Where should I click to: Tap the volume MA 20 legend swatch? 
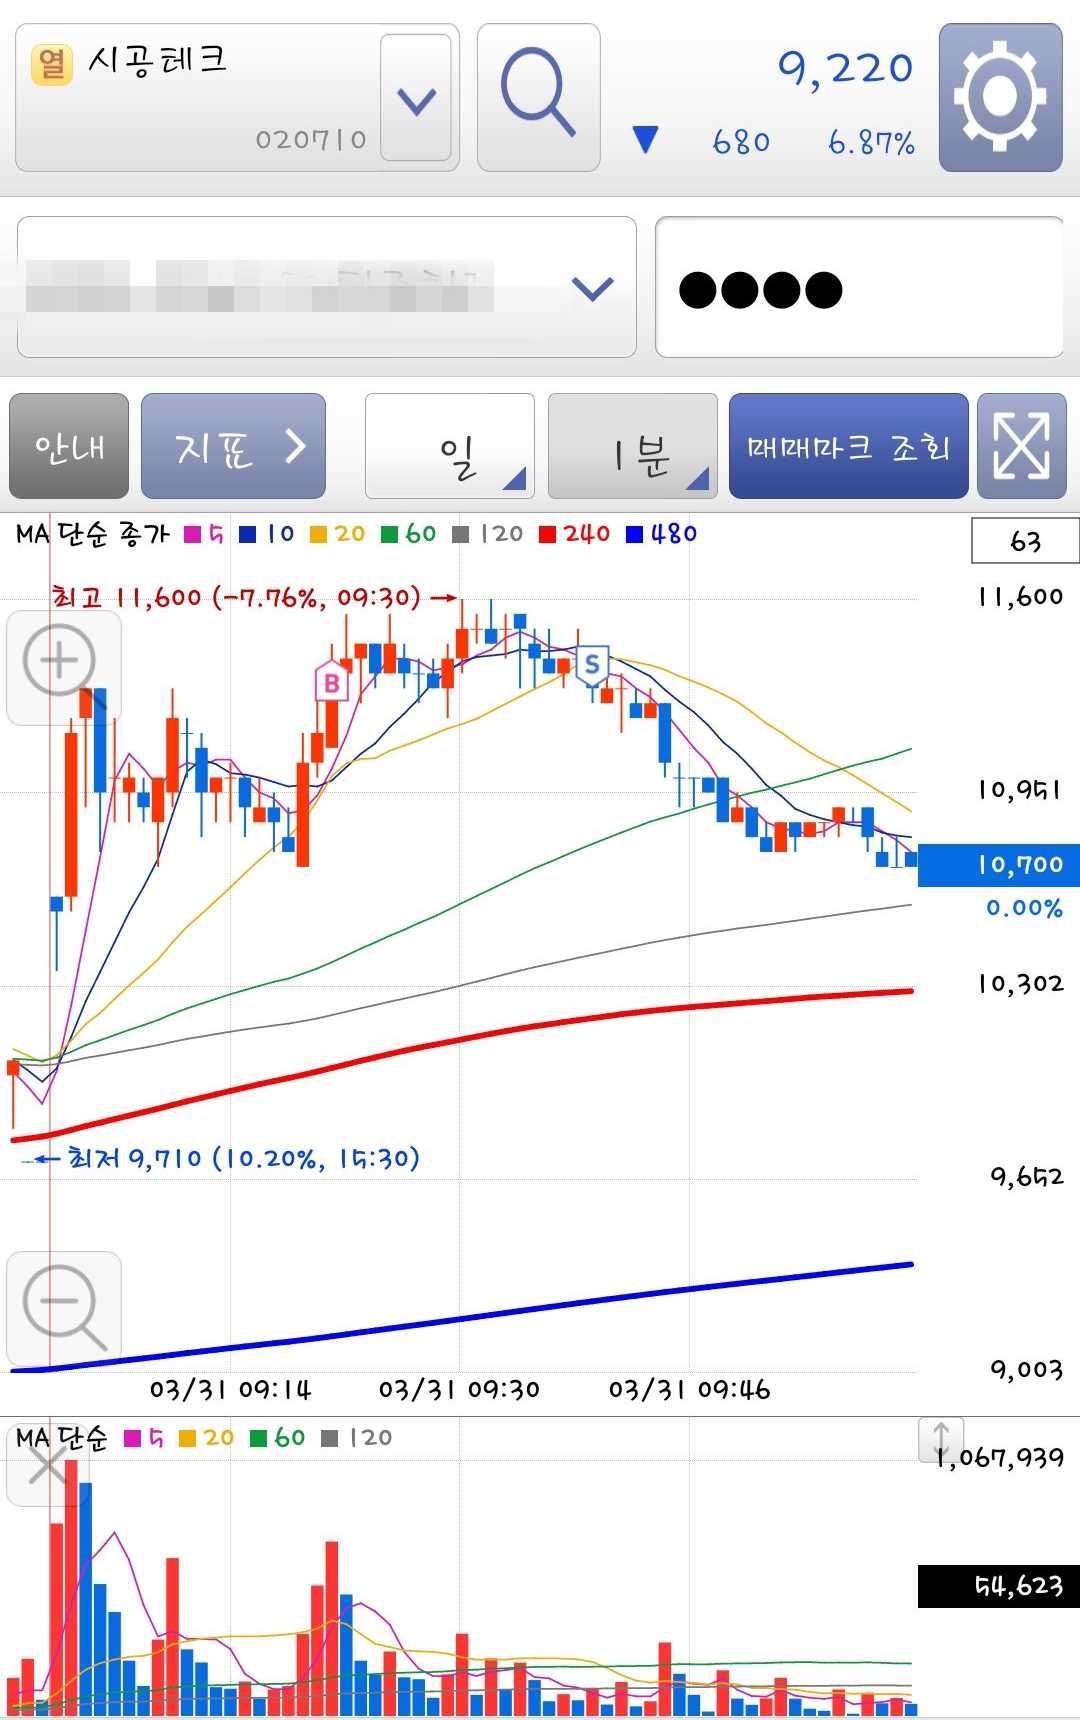point(187,1438)
